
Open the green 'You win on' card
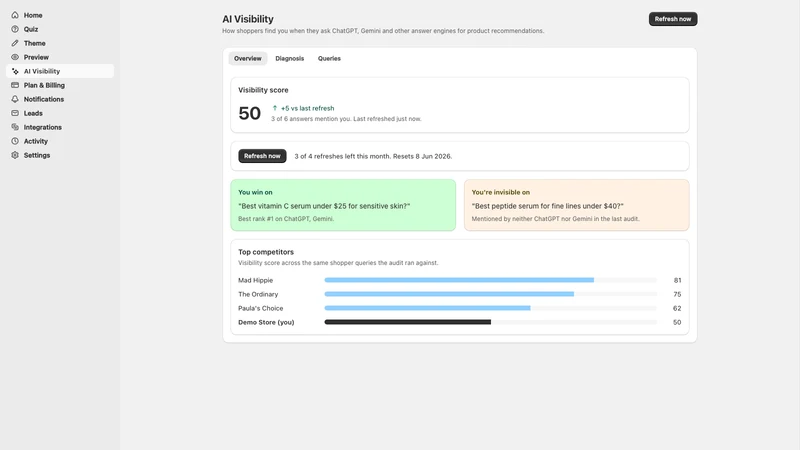(343, 205)
